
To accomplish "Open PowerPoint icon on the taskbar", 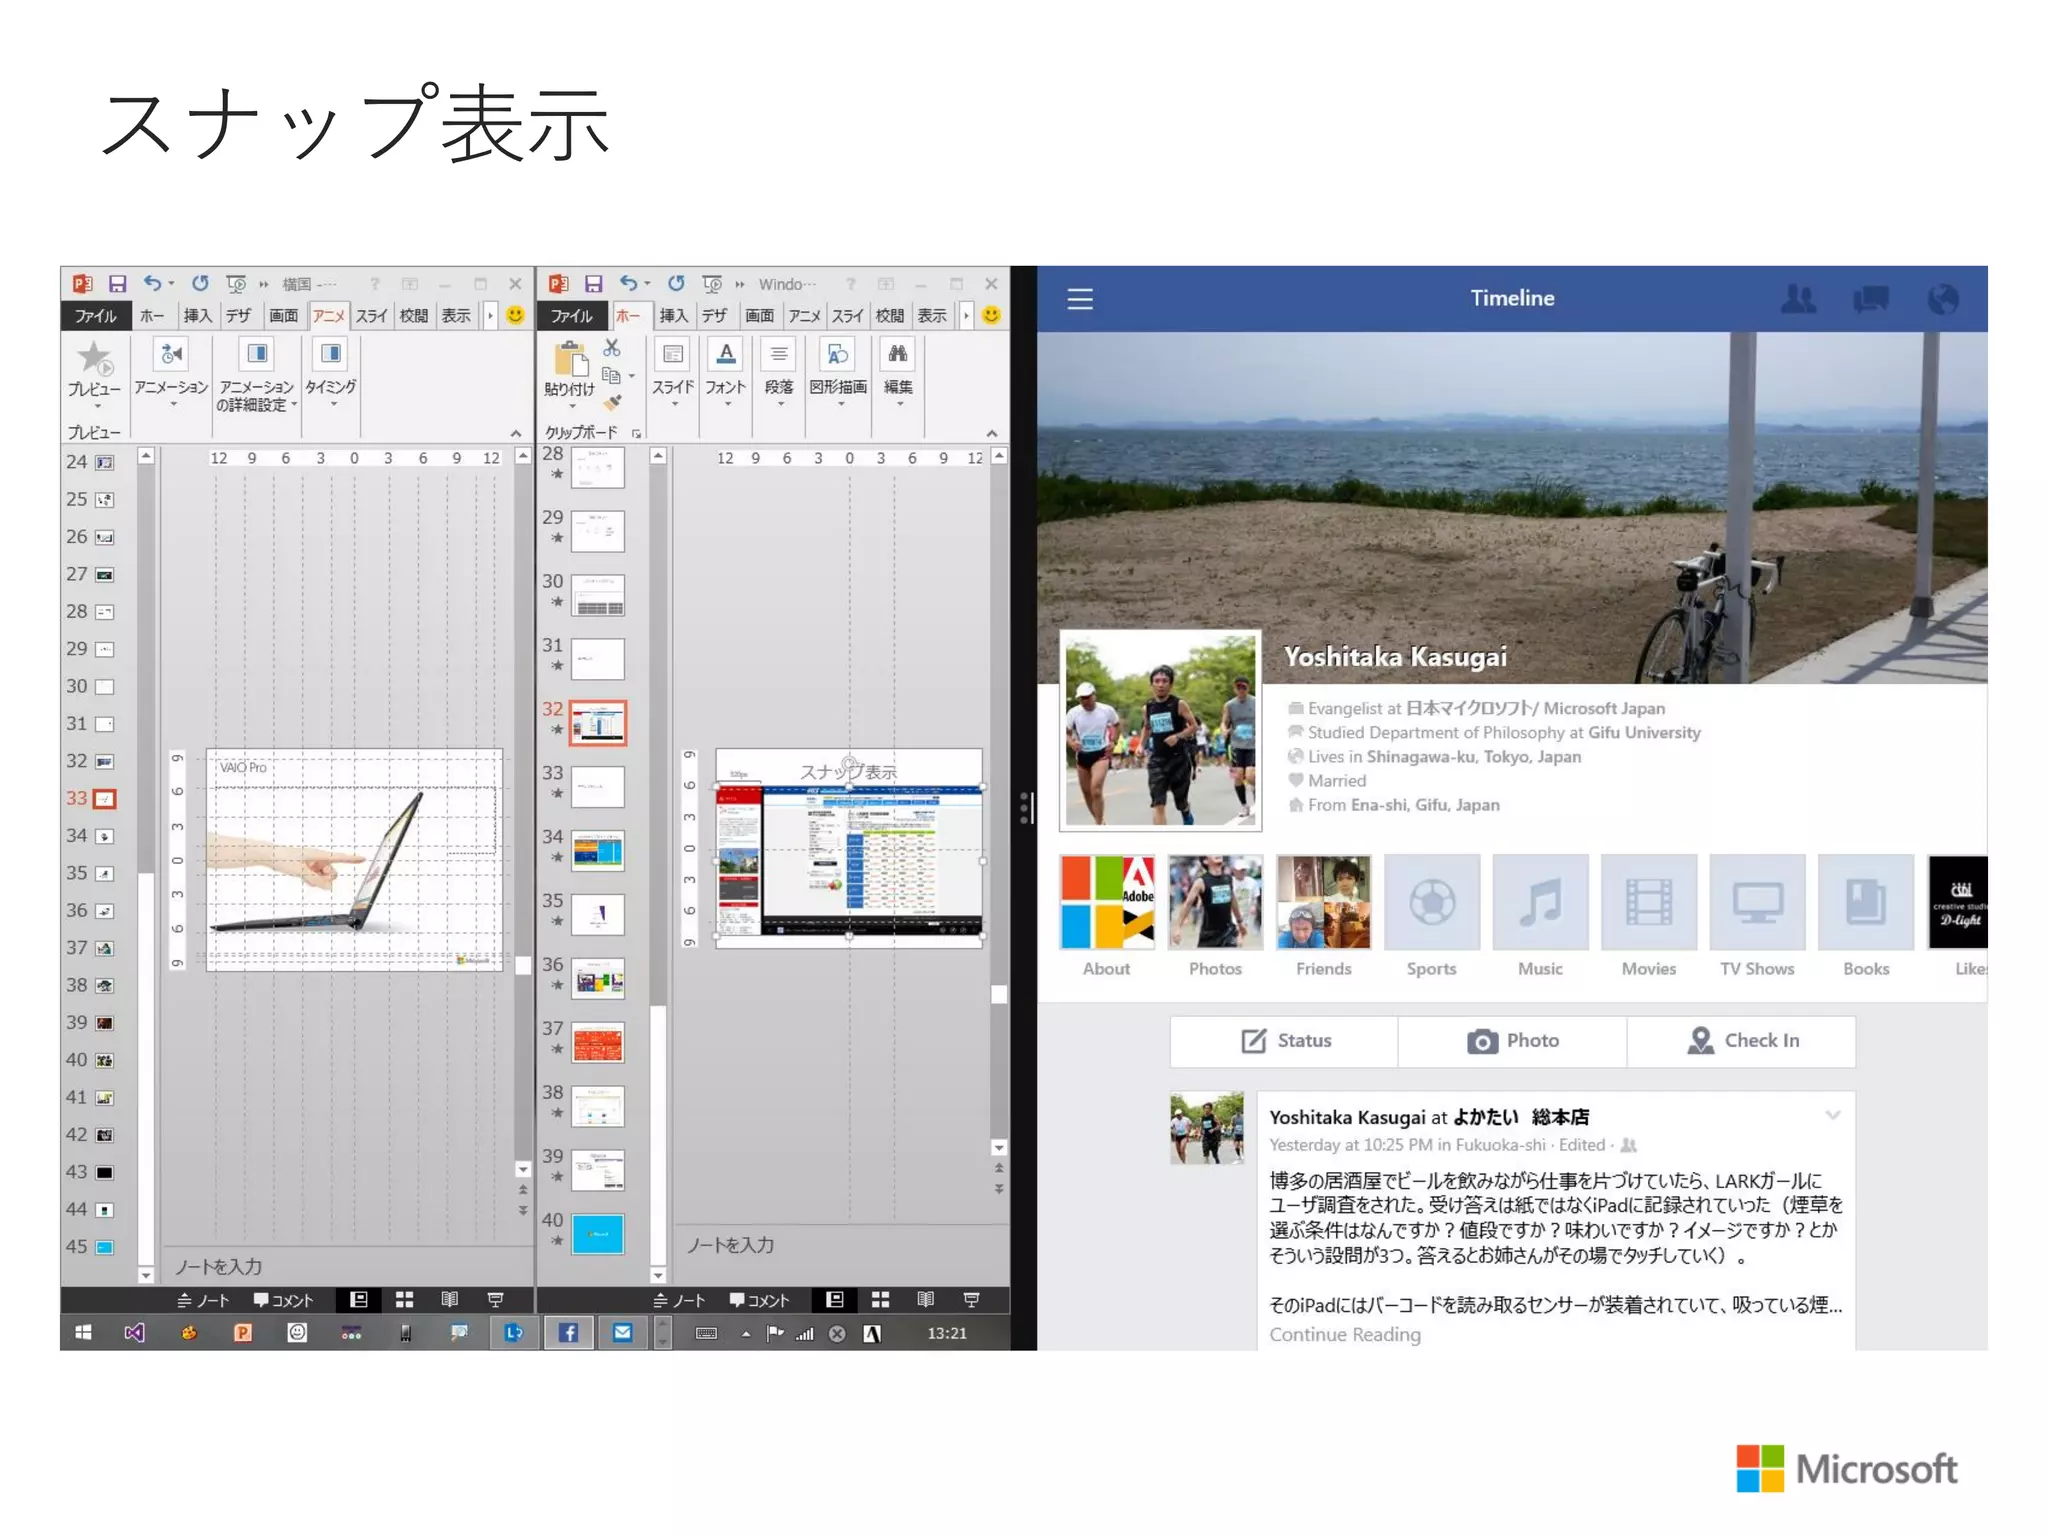I will click(242, 1332).
